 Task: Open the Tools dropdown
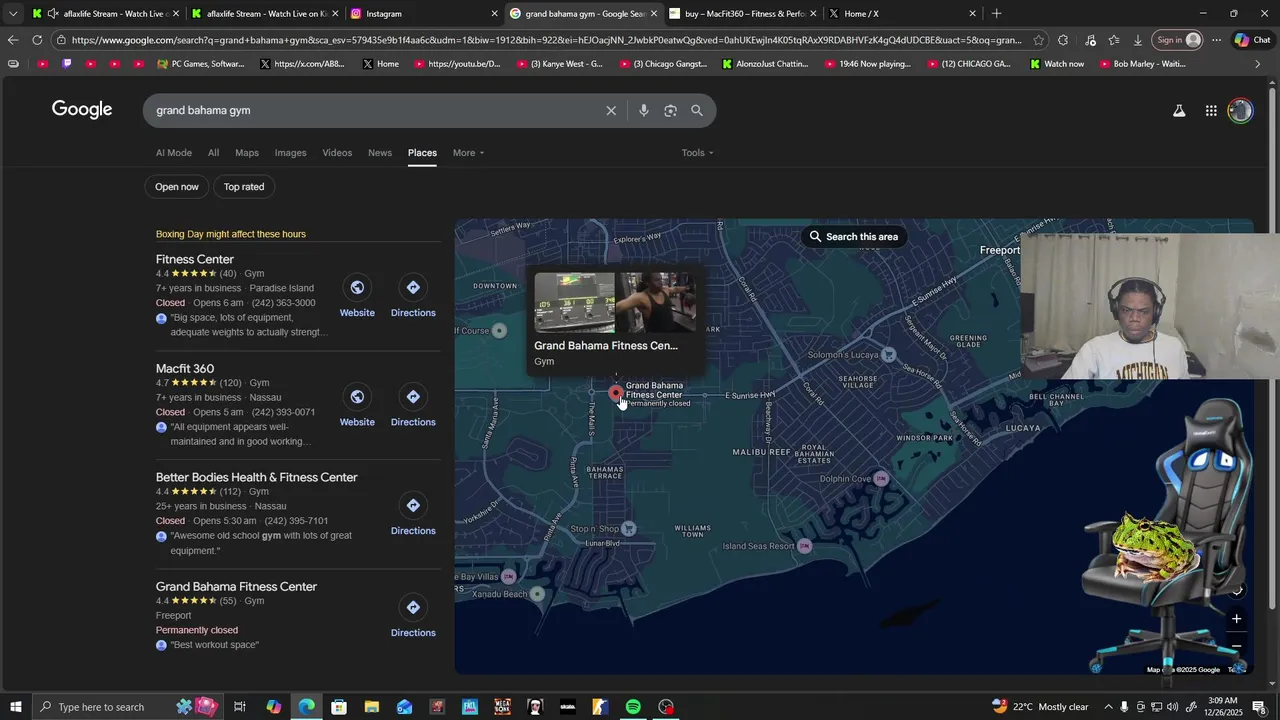(697, 153)
